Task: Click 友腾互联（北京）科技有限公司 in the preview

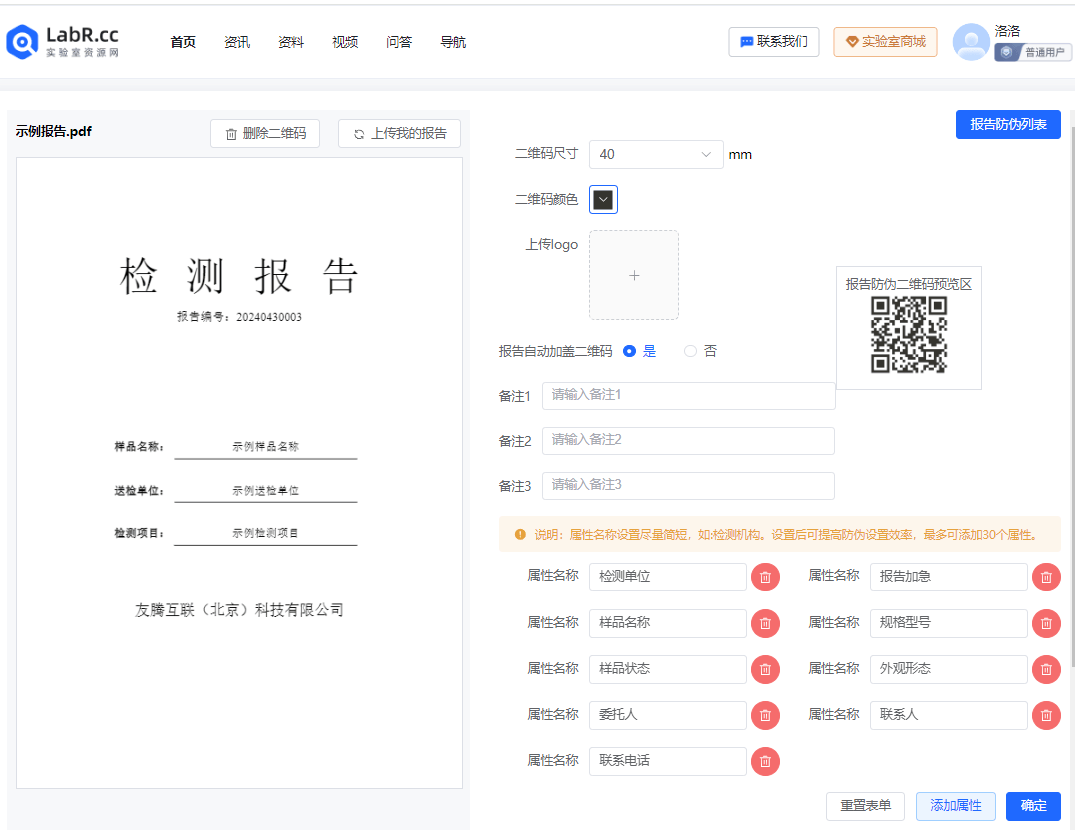Action: click(239, 610)
